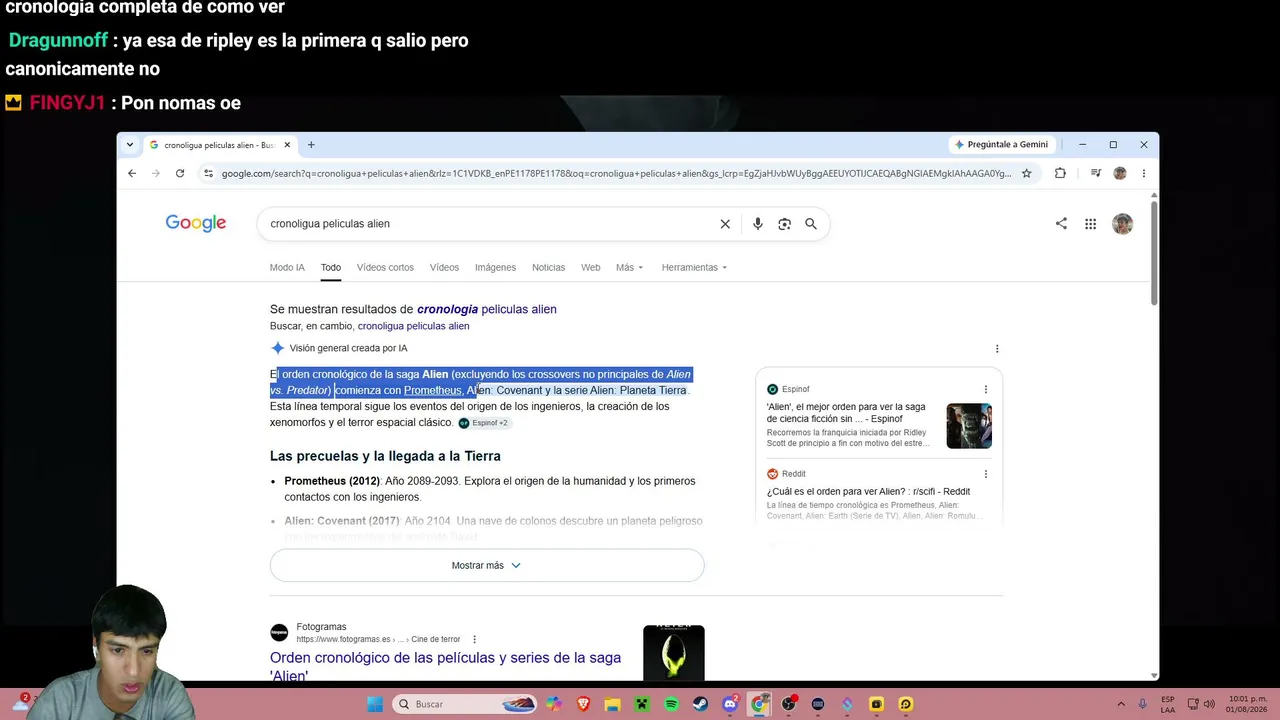
Task: Open the Chrome three-dot menu
Action: click(1144, 173)
